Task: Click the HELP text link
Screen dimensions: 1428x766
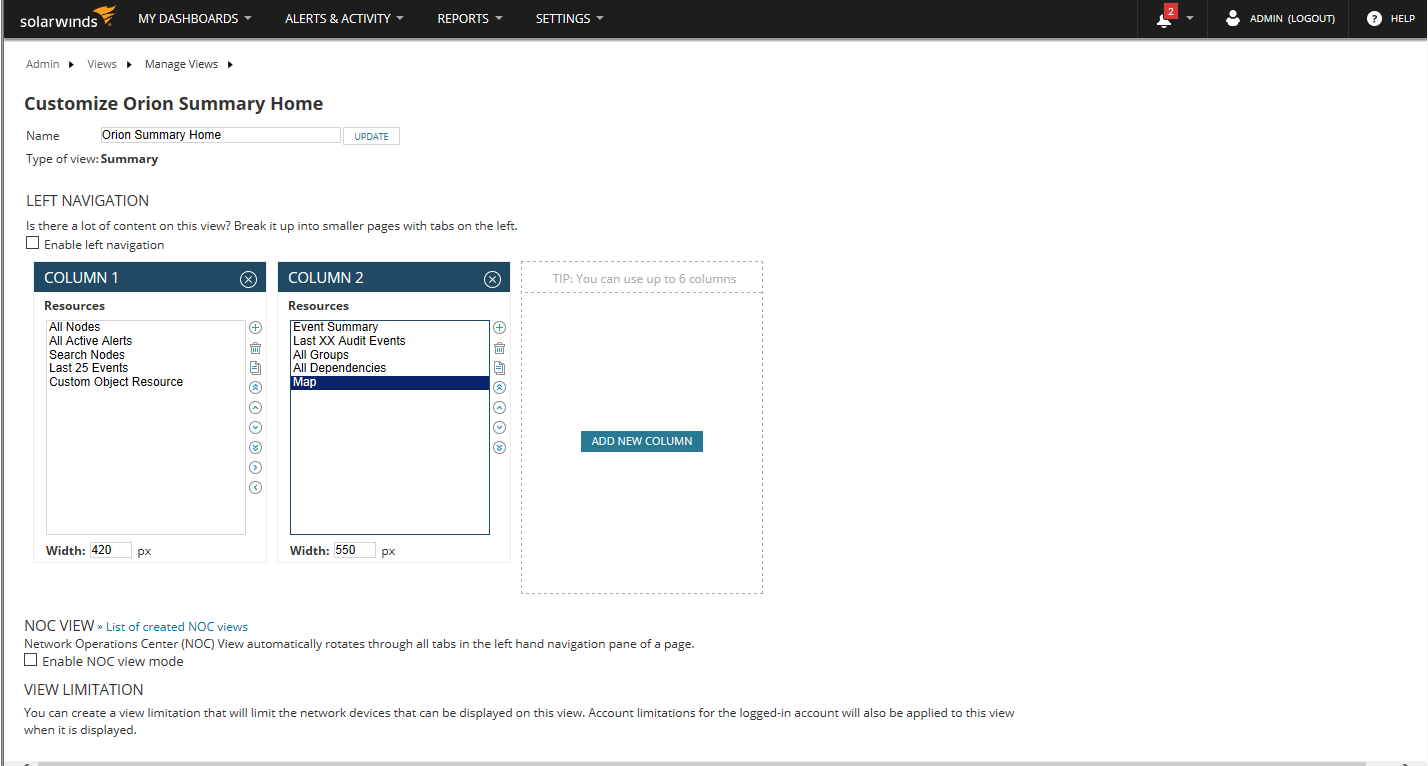Action: pos(1402,18)
